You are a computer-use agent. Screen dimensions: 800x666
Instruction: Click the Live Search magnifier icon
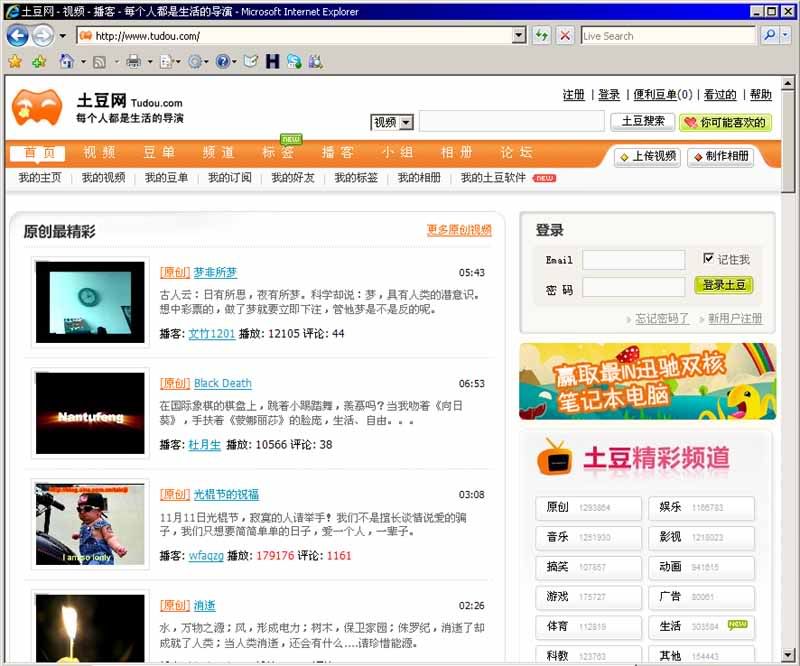coord(769,35)
